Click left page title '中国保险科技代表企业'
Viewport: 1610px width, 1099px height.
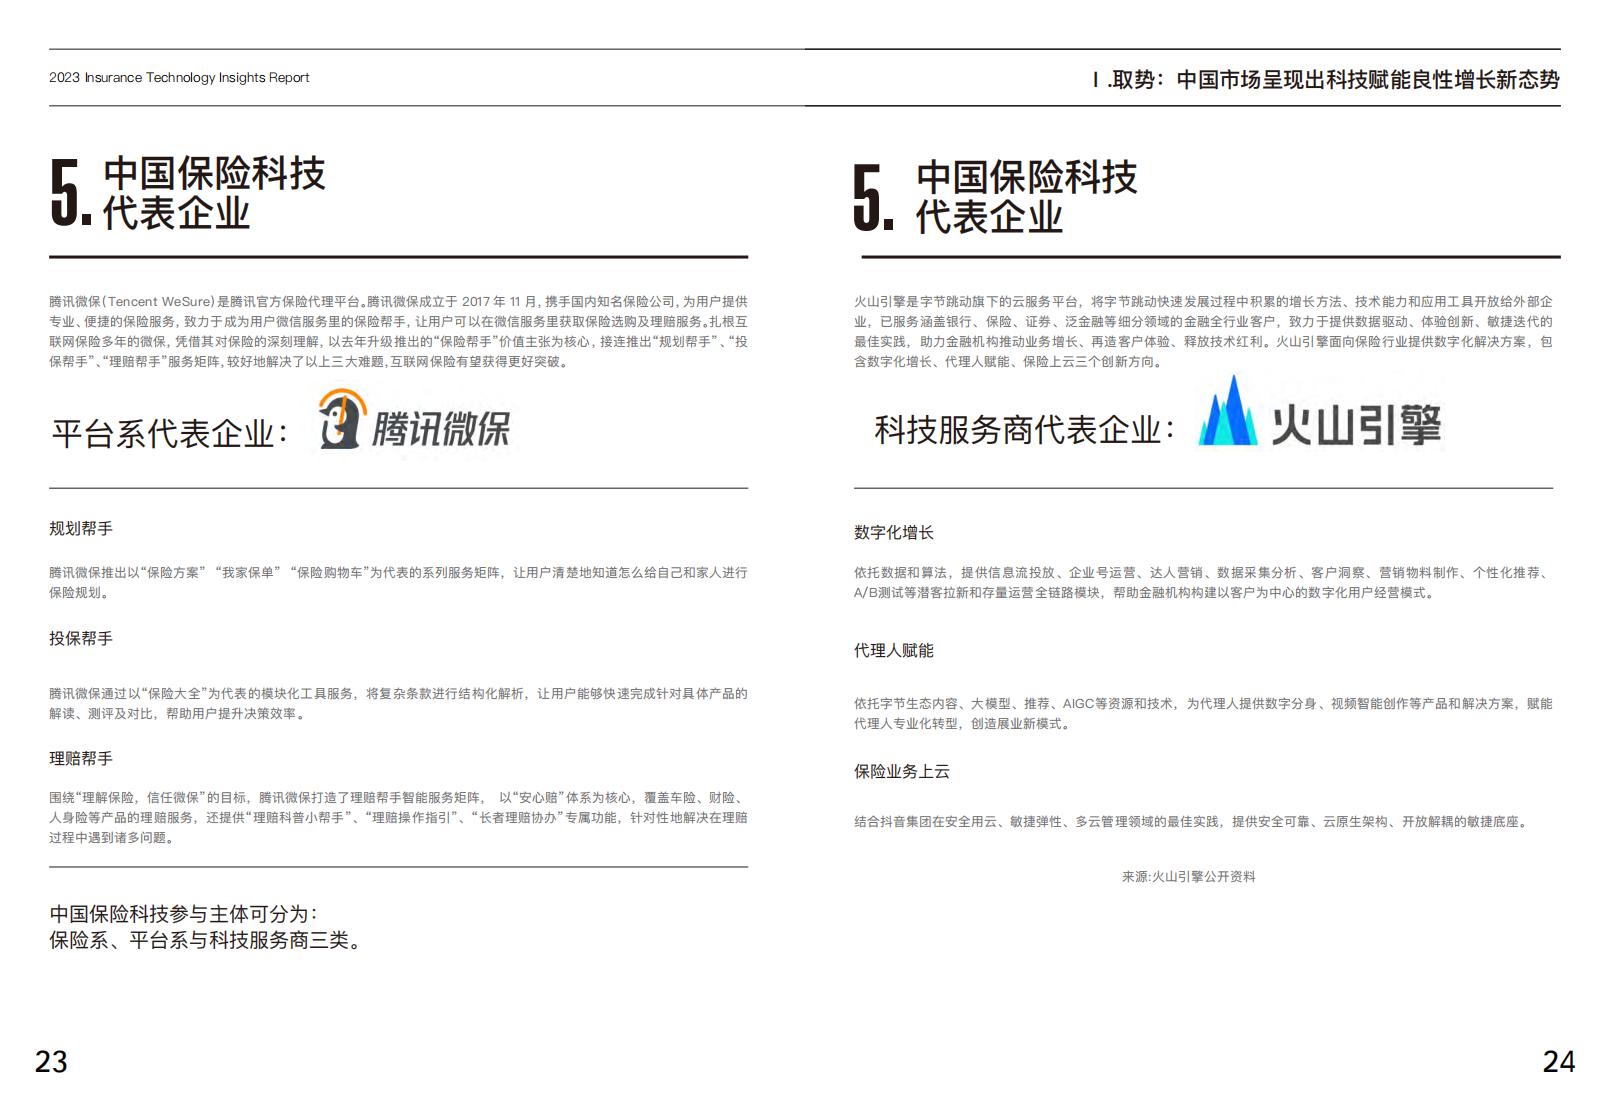[x=214, y=193]
